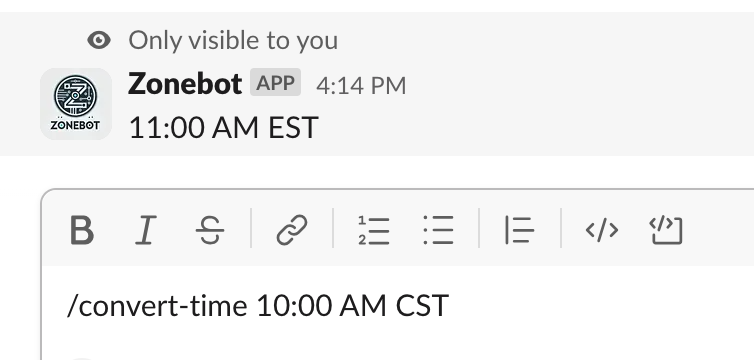The width and height of the screenshot is (754, 360).
Task: Click the APP badge beside Zonebot
Action: 276,83
